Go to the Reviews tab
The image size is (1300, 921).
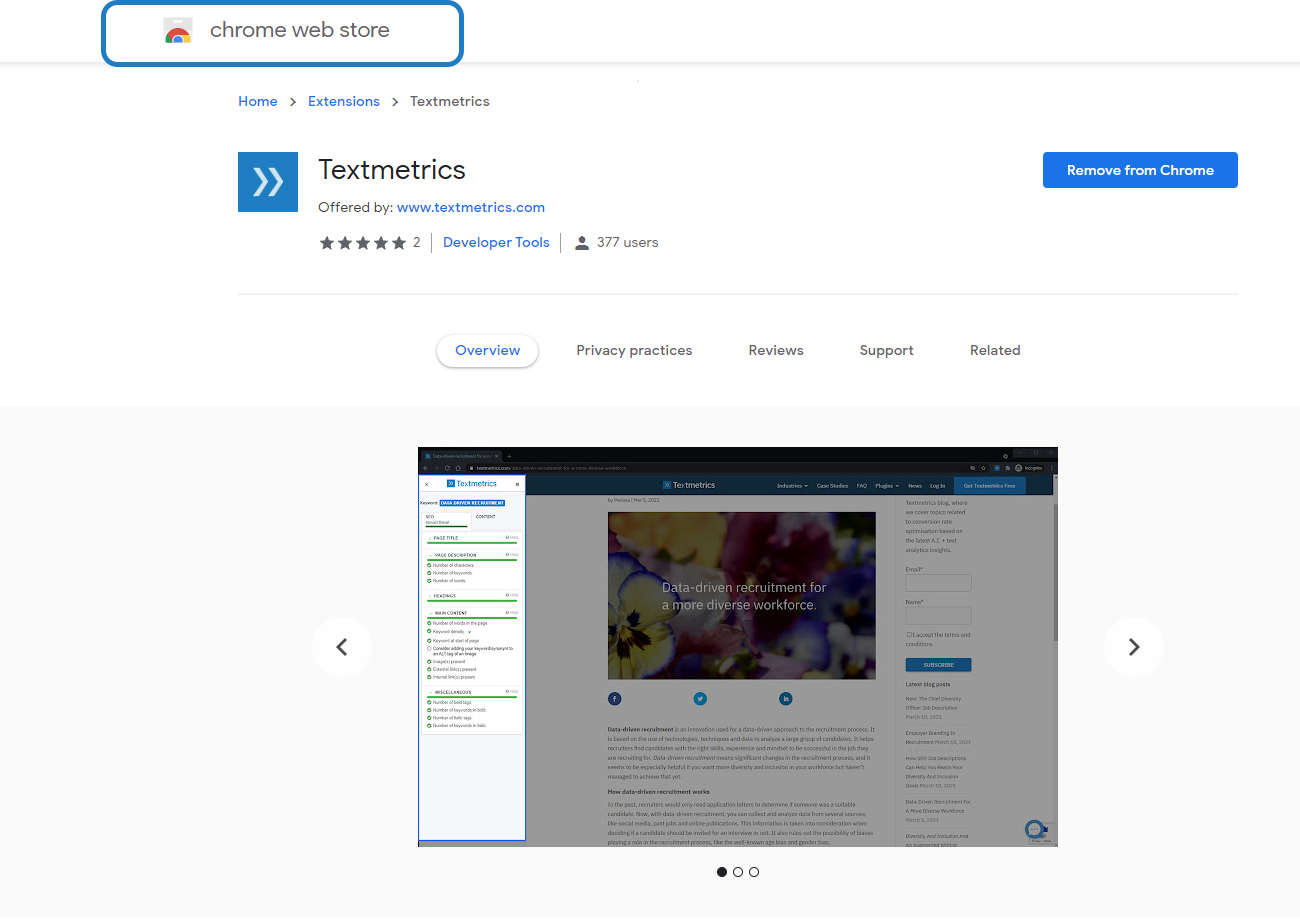point(776,351)
